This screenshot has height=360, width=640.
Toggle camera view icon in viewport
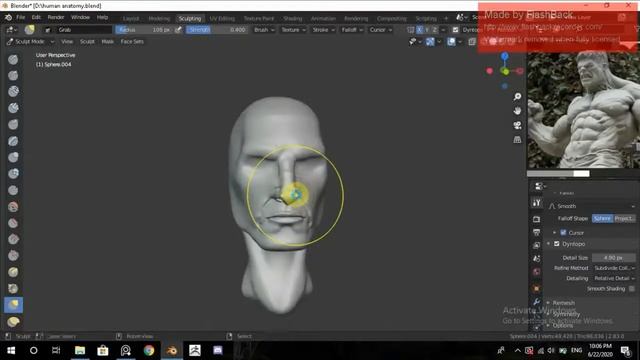coord(517,125)
